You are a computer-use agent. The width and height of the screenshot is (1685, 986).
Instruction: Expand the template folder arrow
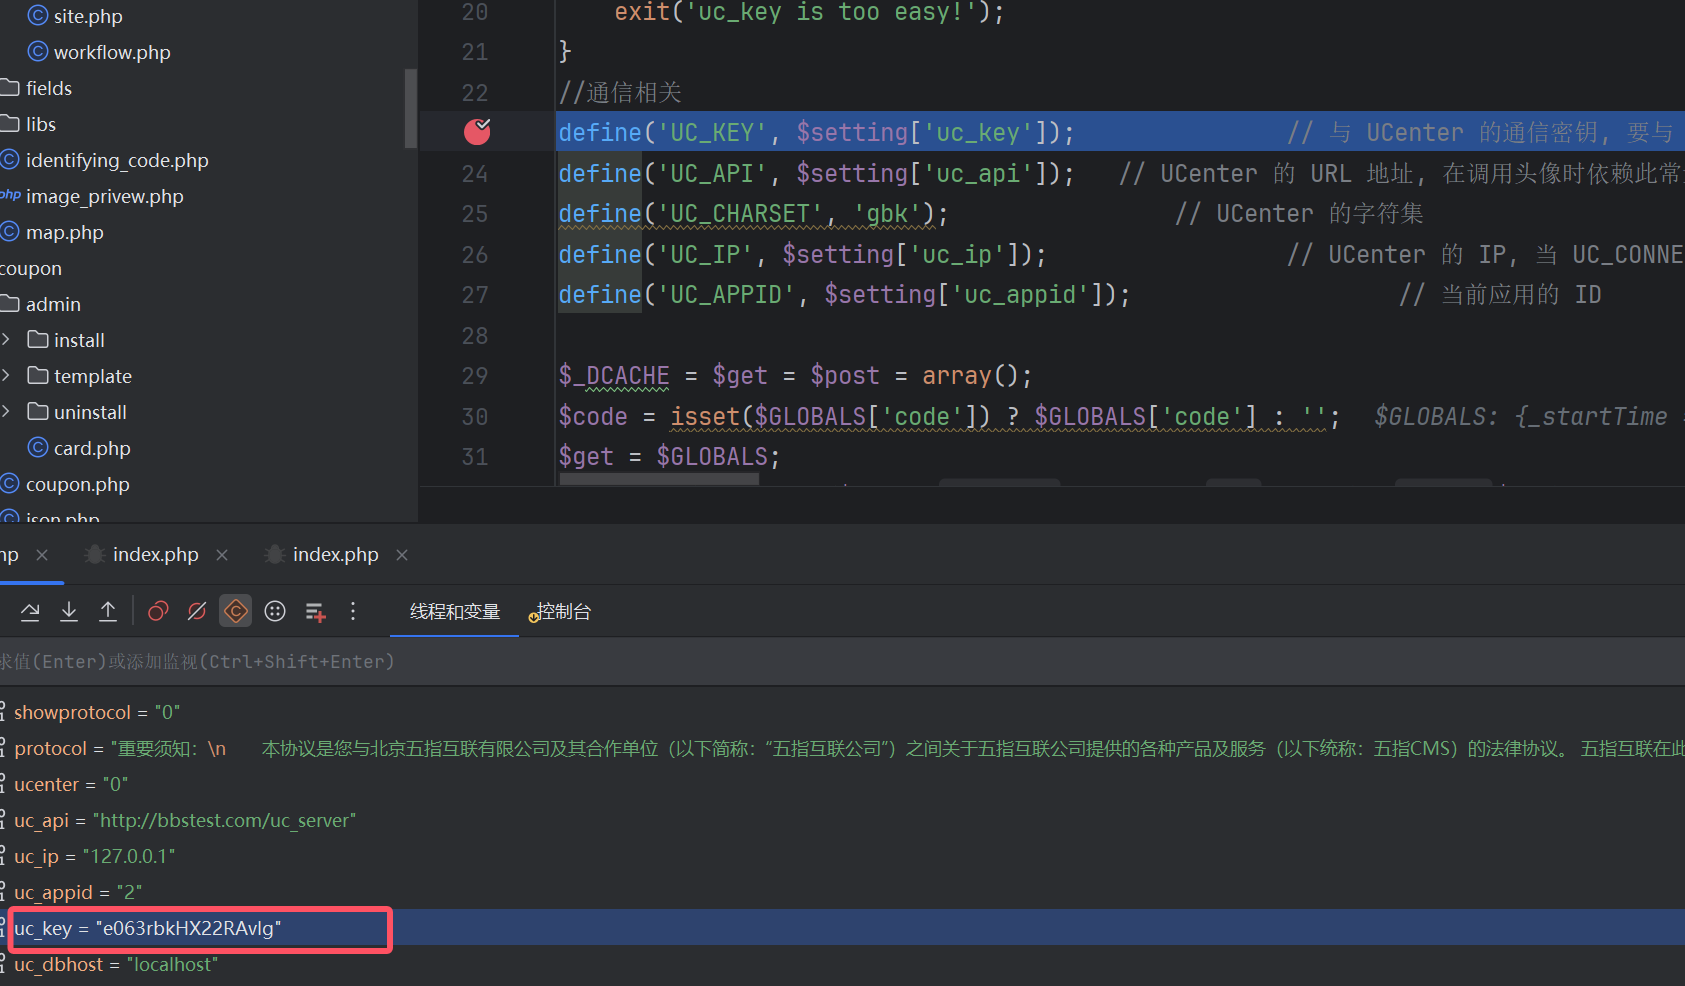[7, 376]
